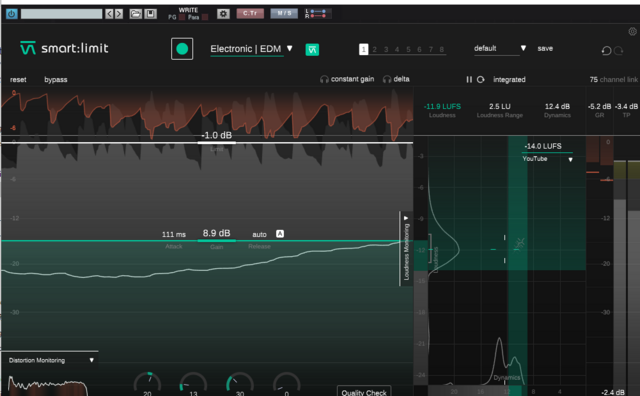This screenshot has width=640, height=396.
Task: Click the reset button
Action: pyautogui.click(x=18, y=80)
